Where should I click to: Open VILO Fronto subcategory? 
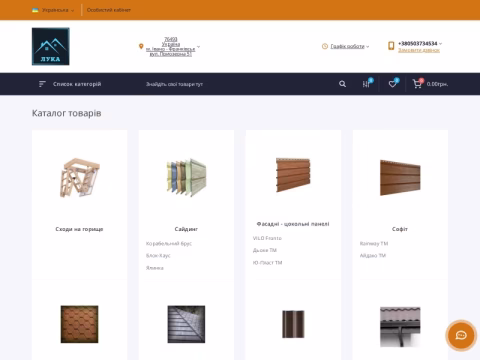click(267, 238)
